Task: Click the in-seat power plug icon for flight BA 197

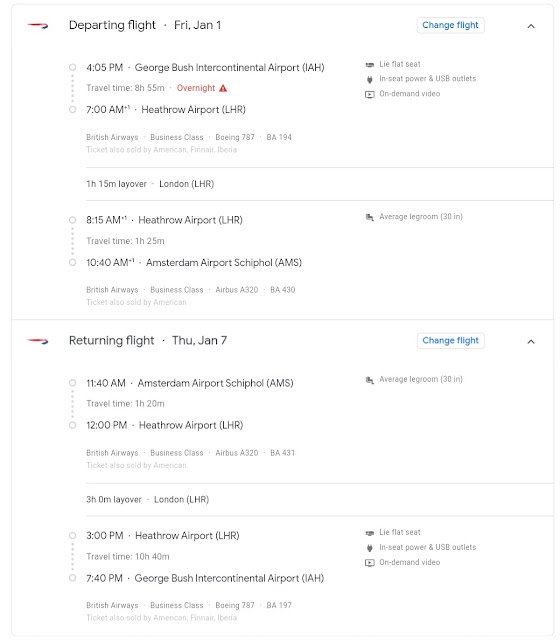Action: click(x=369, y=548)
